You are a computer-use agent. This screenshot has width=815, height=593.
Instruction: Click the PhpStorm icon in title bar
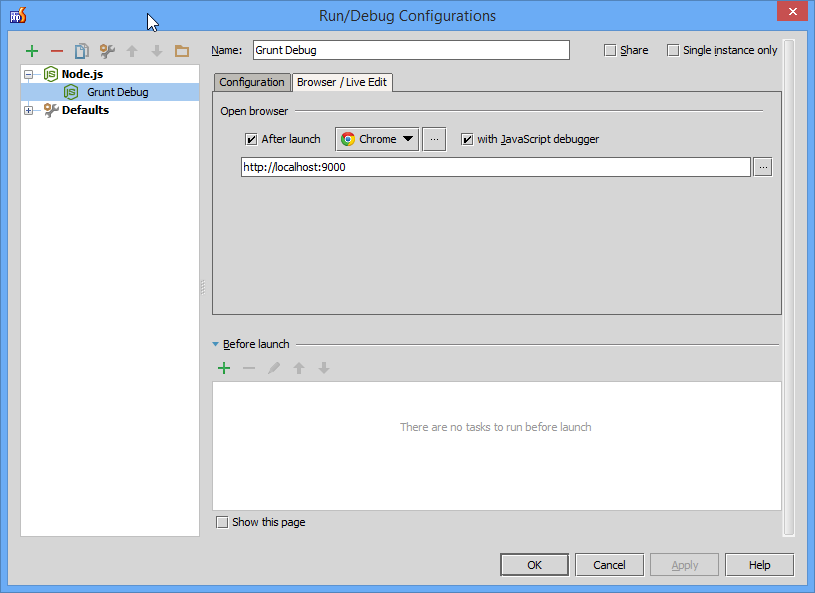coord(18,16)
